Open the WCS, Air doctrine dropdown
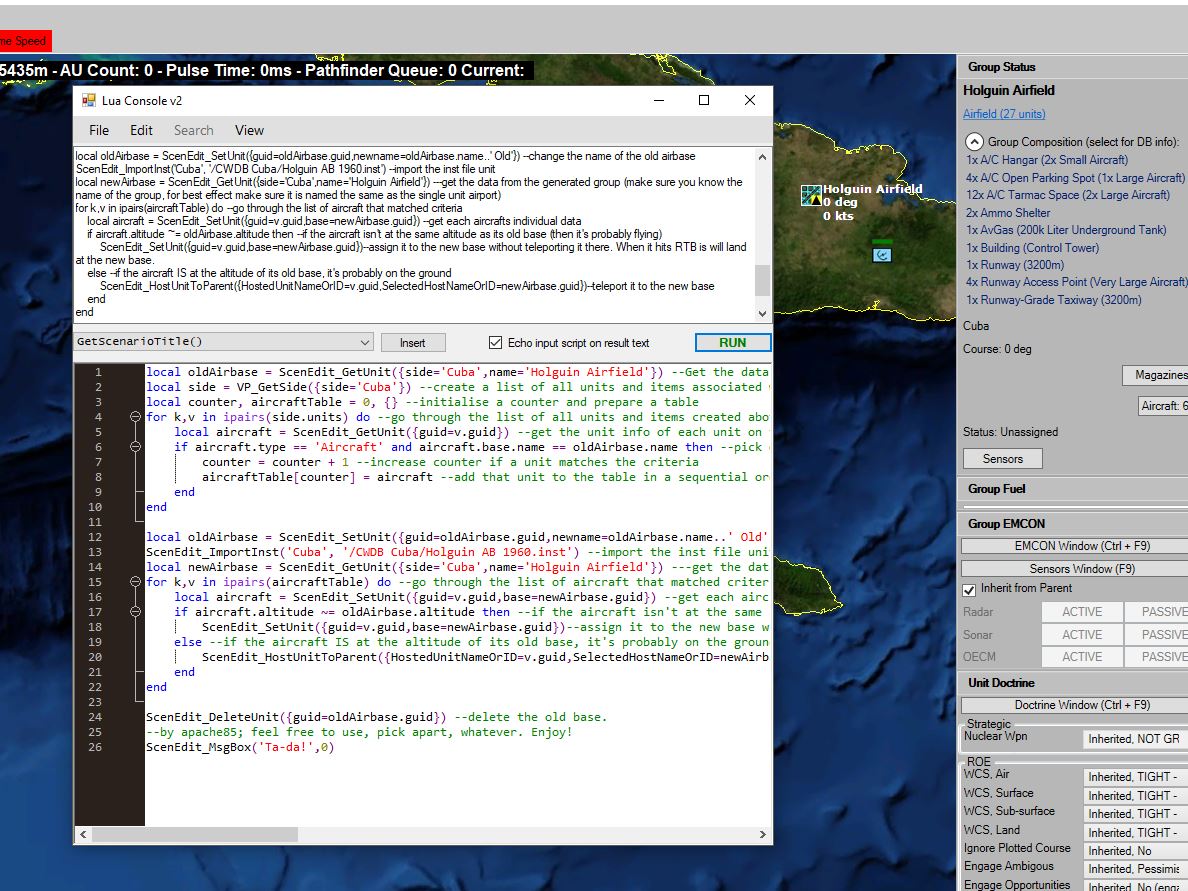Viewport: 1188px width, 891px height. pos(1135,777)
